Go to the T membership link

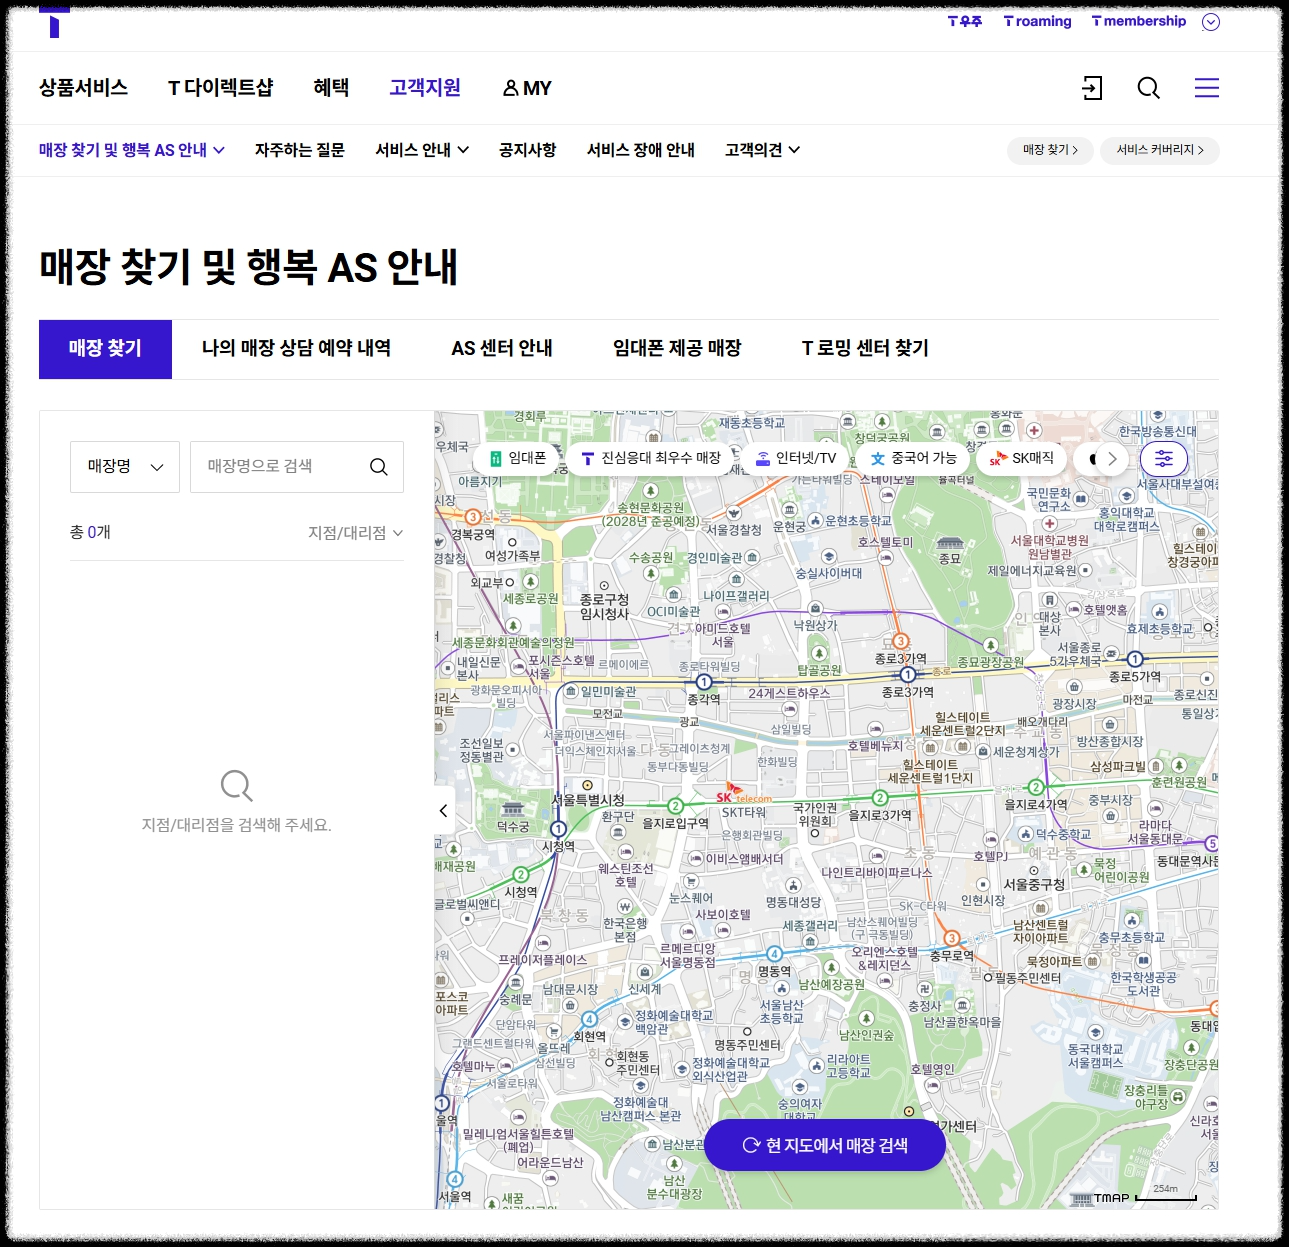point(1139,21)
